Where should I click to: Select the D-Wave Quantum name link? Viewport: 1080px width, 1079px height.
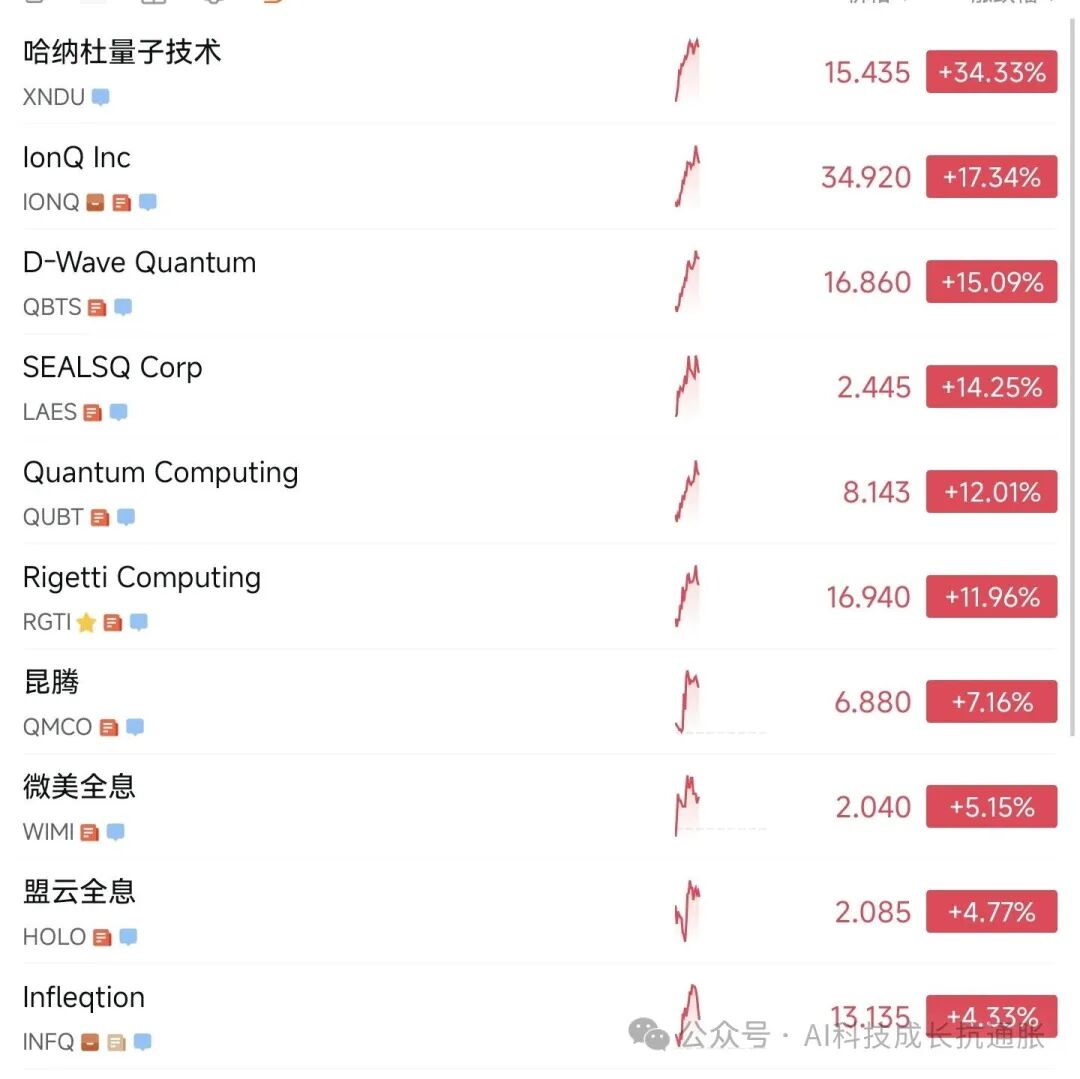(139, 262)
